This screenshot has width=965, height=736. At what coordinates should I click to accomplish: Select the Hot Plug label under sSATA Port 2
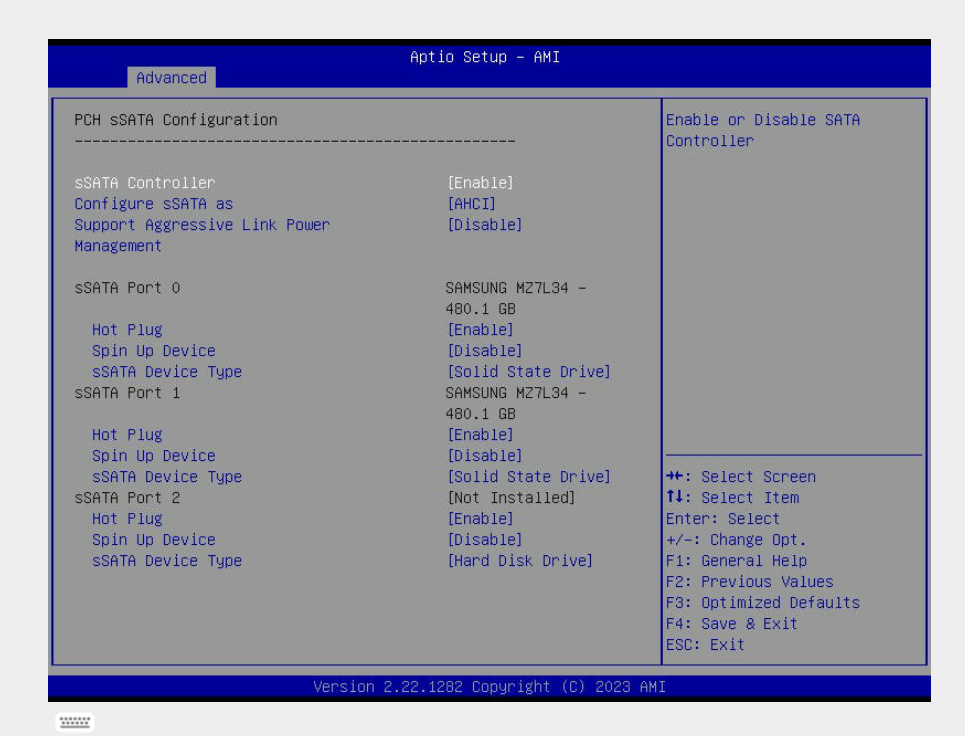127,519
